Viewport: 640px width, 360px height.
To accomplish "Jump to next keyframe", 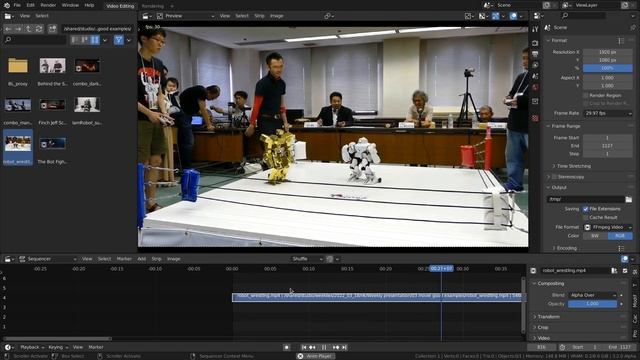I will click(x=336, y=347).
